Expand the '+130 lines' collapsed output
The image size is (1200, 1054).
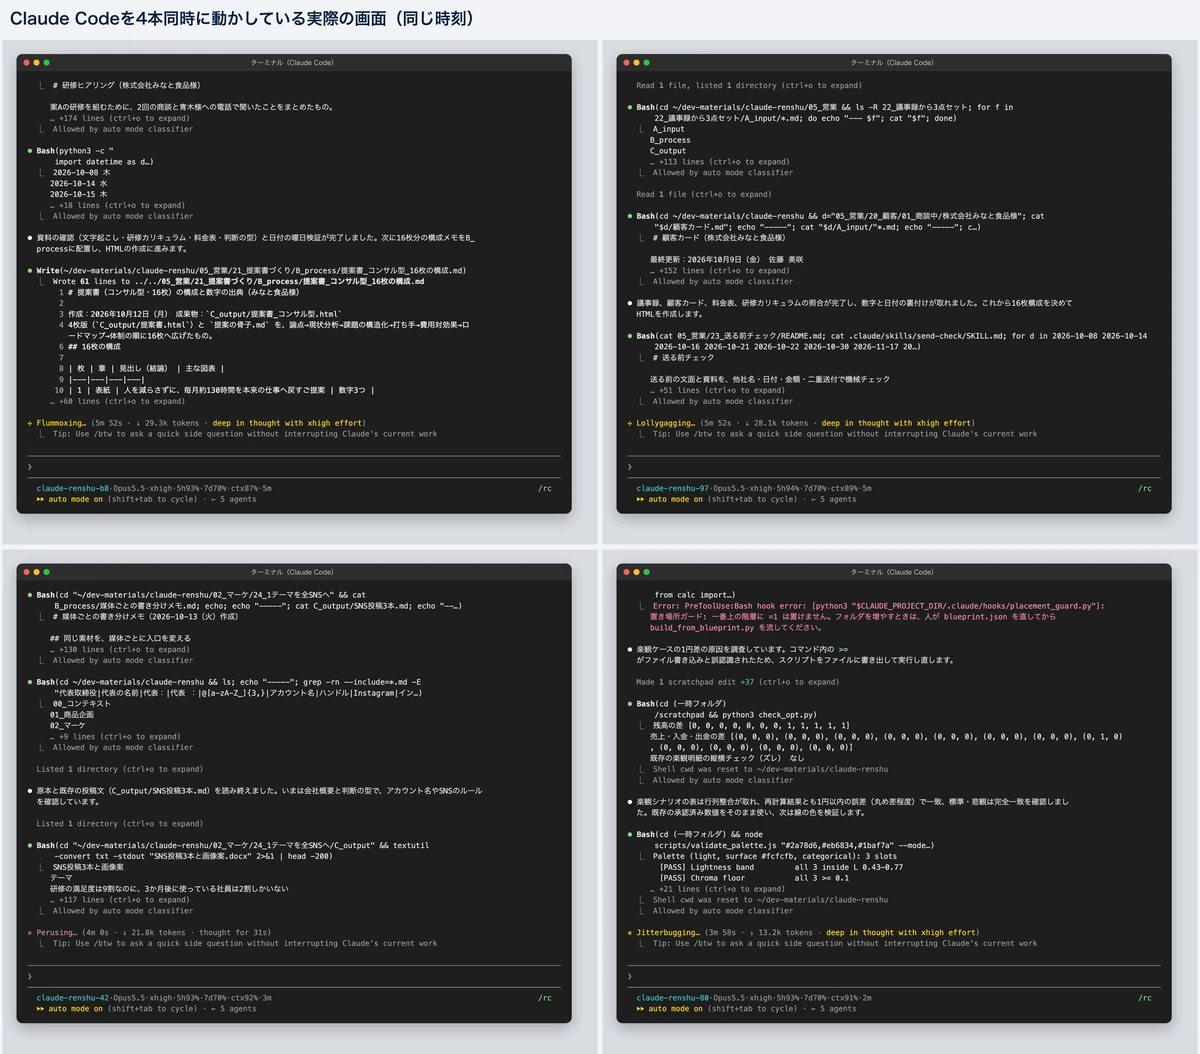pyautogui.click(x=120, y=649)
